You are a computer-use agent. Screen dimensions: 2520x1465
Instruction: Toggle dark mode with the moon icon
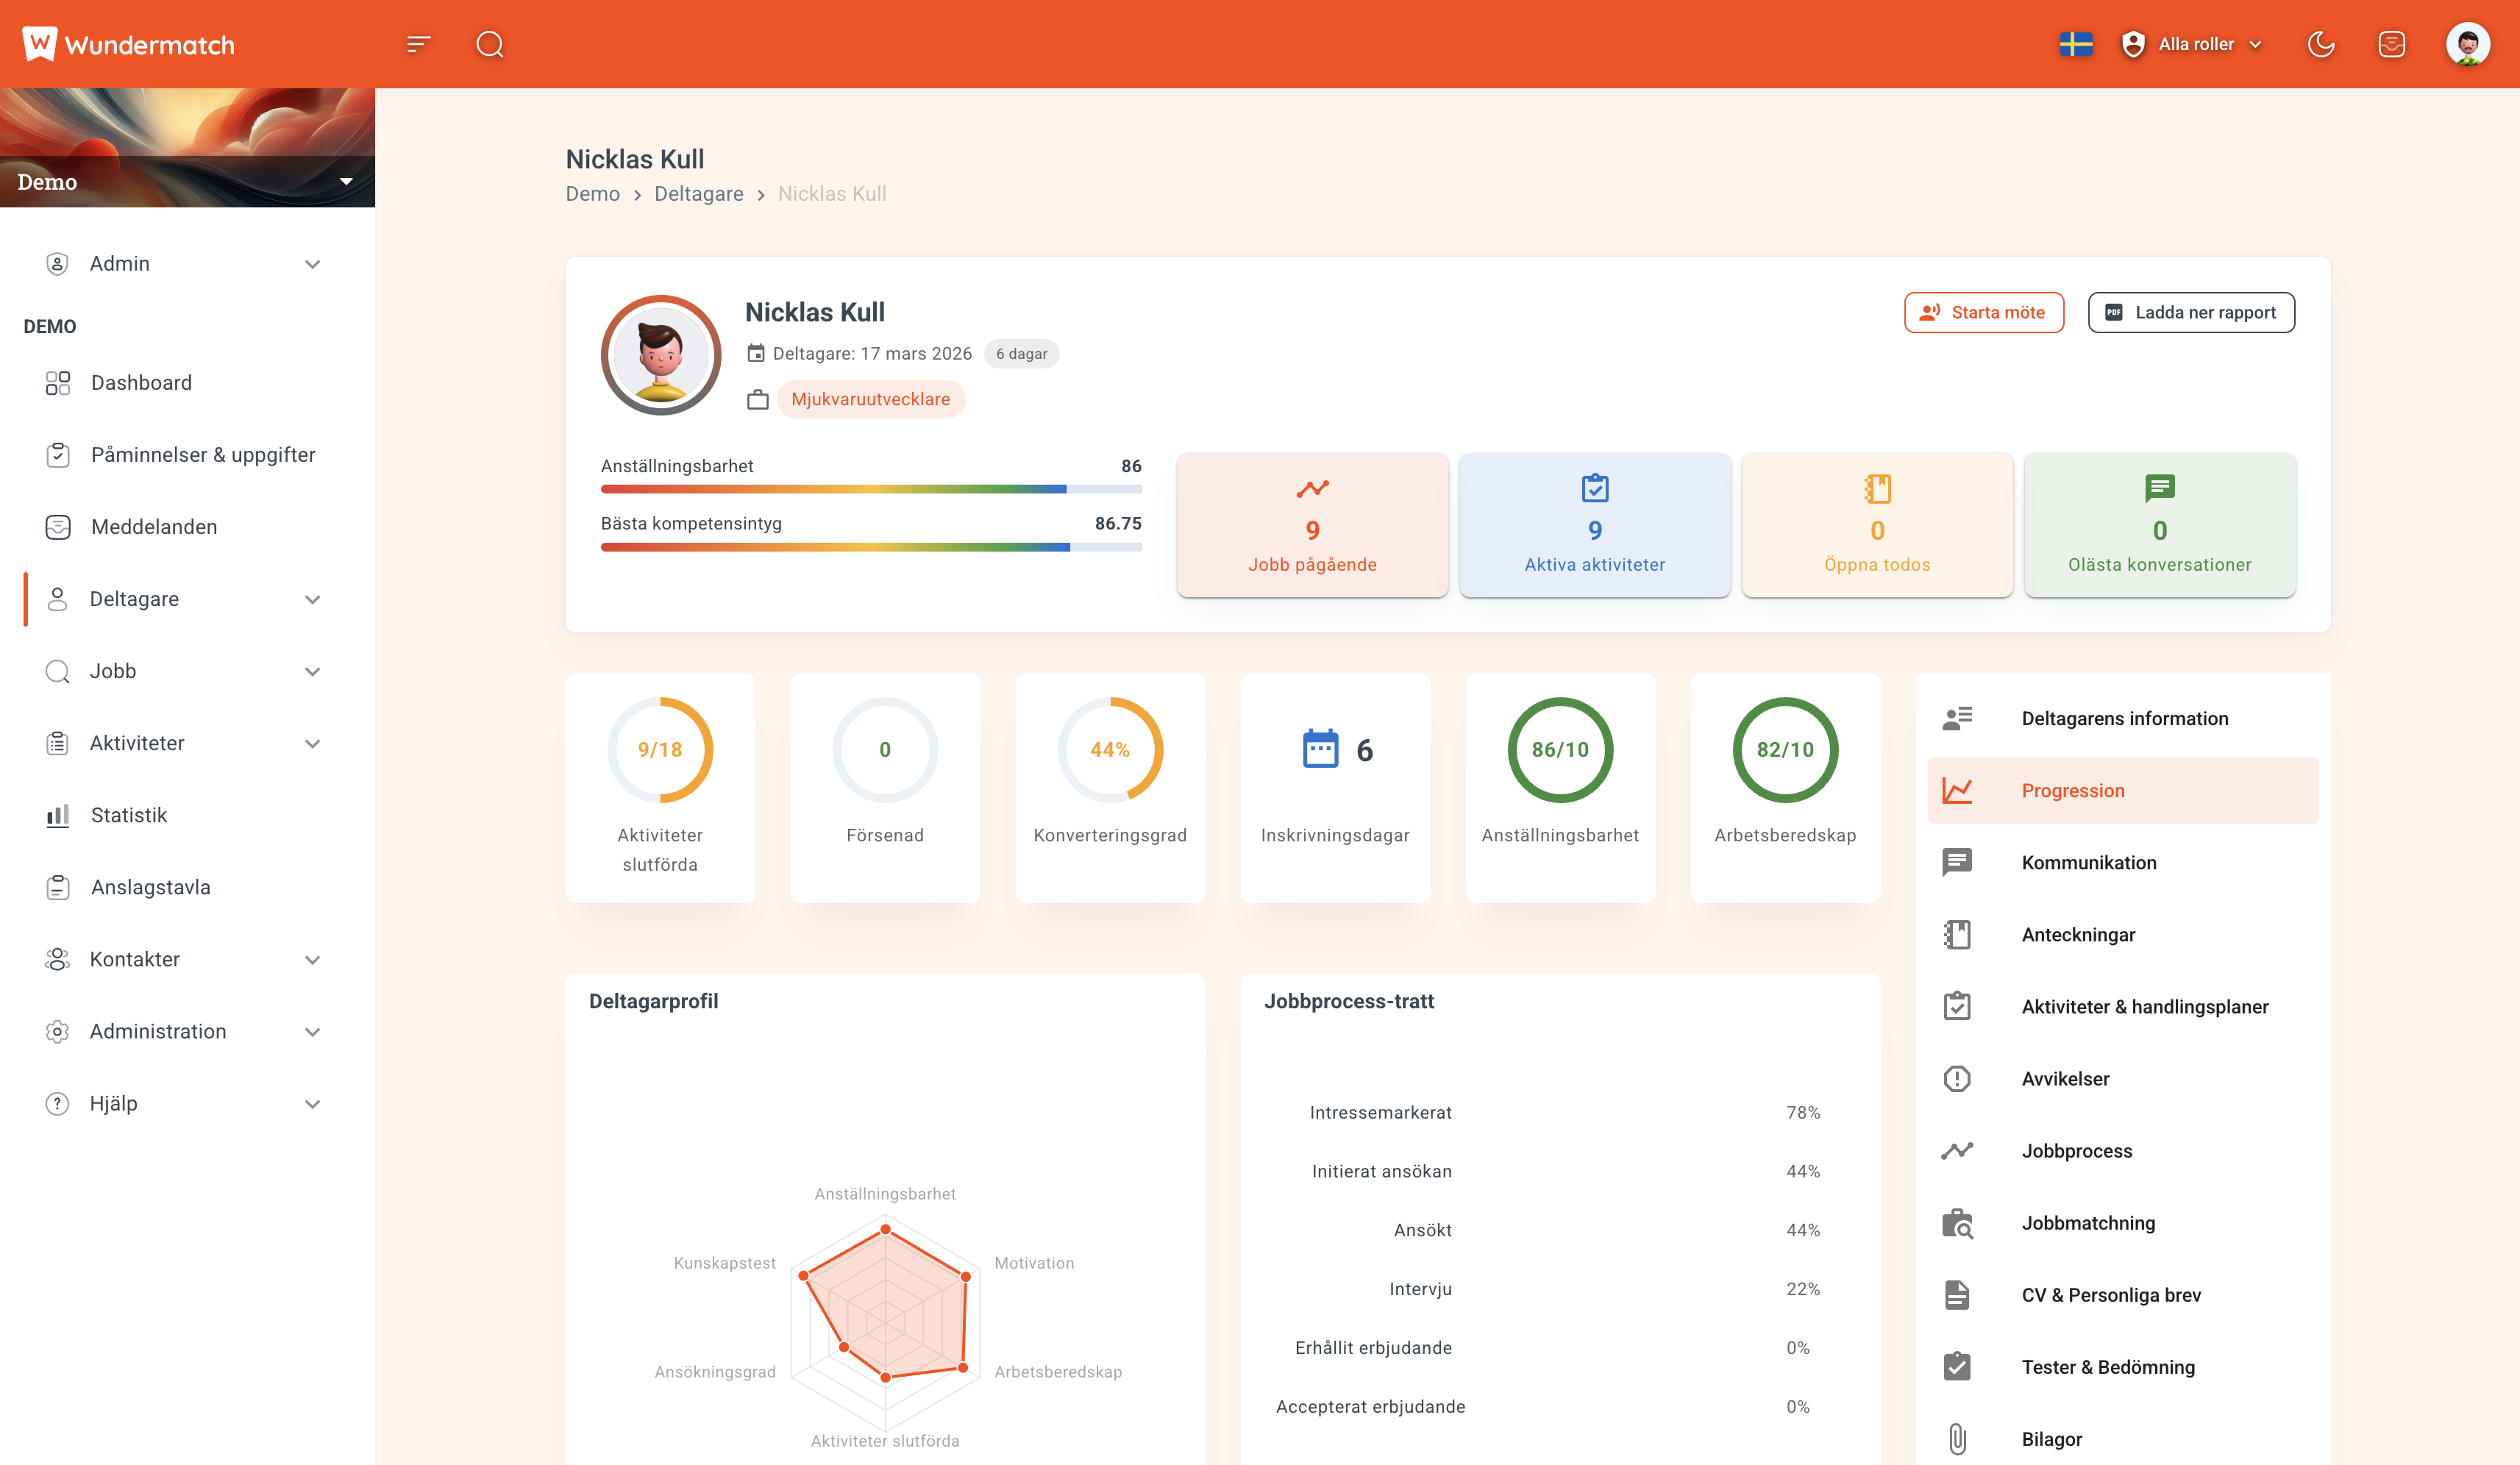2323,43
